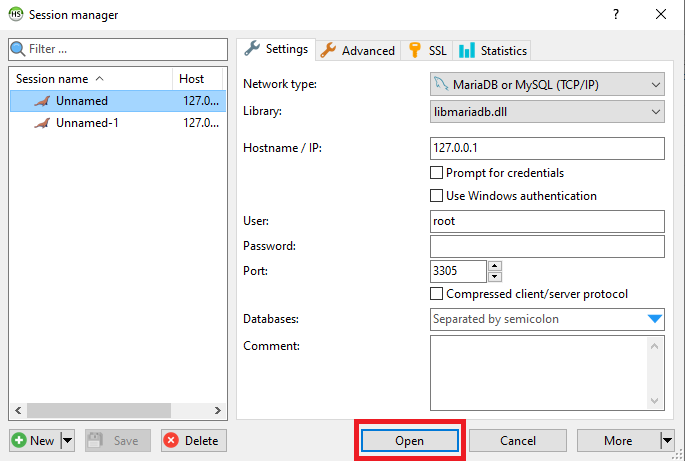This screenshot has height=461, width=685.
Task: Click the sea lion icon beside Unnamed-1
Action: [42, 123]
